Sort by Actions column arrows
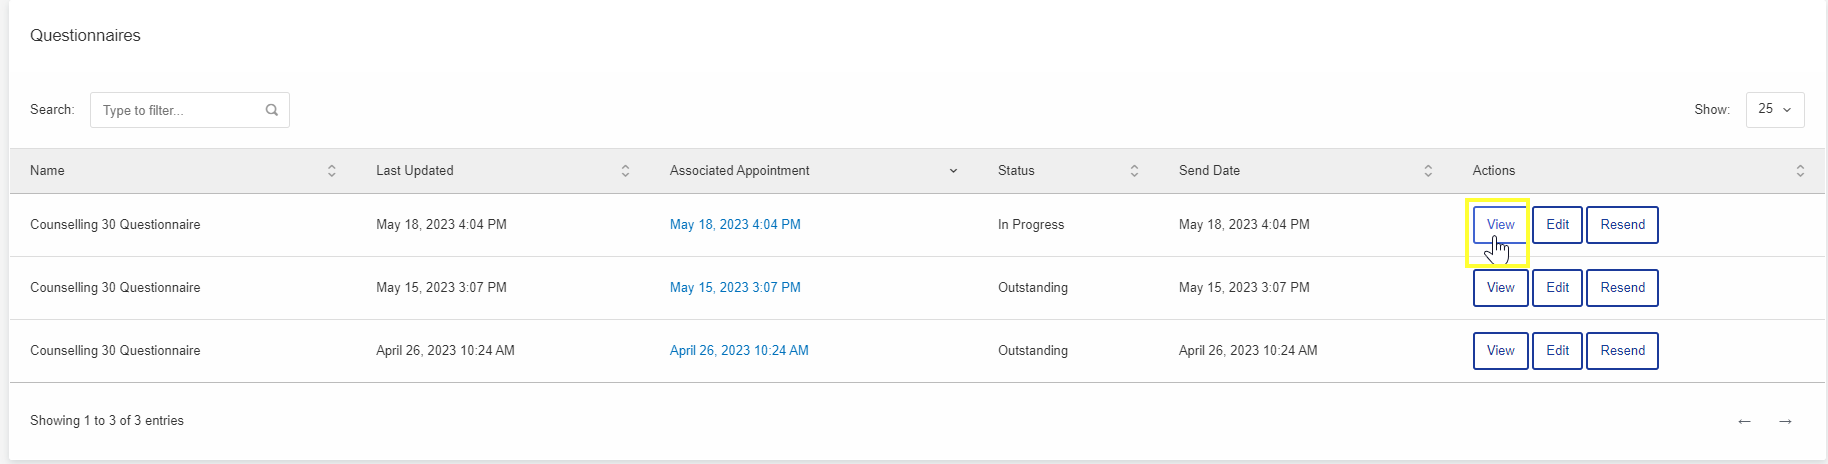The height and width of the screenshot is (464, 1828). [x=1800, y=171]
